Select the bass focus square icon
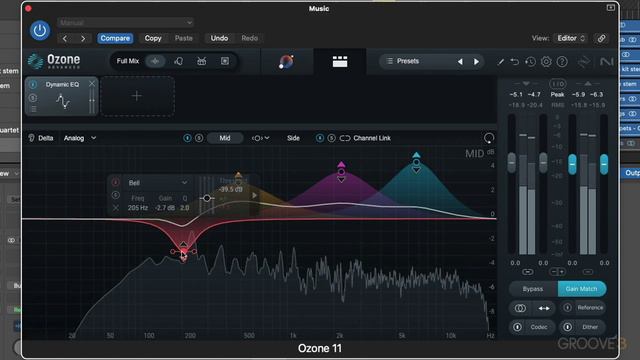Image resolution: width=640 pixels, height=360 pixels. tap(225, 61)
